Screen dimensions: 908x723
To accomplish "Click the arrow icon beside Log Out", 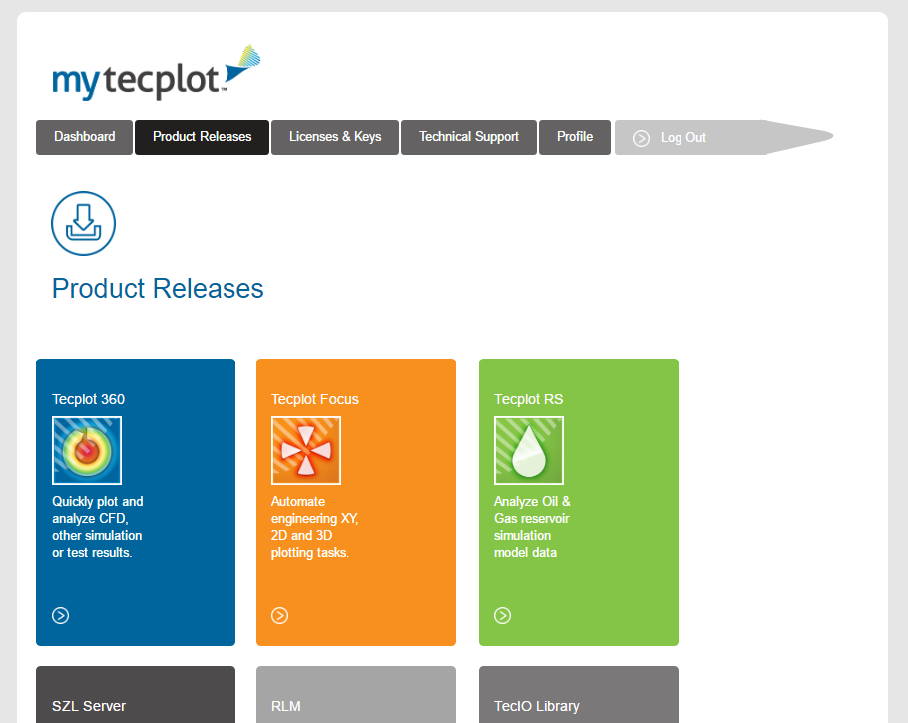I will 642,138.
